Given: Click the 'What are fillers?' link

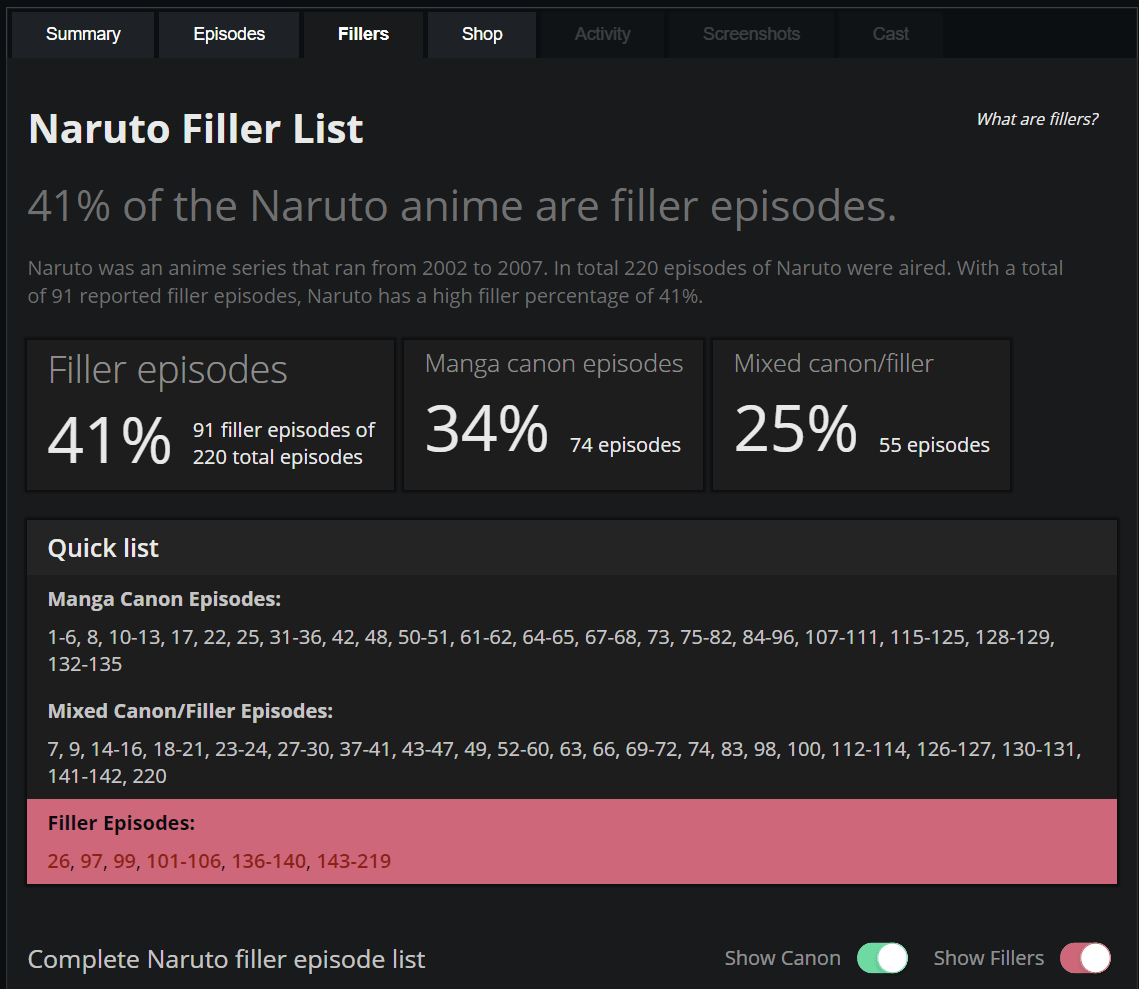Looking at the screenshot, I should tap(1037, 119).
